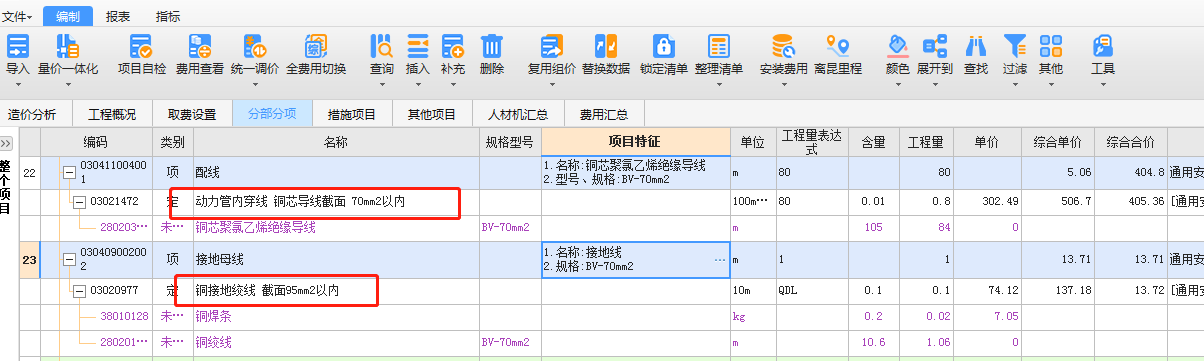
Task: Switch to the 报表 ribbon tab
Action: coord(118,16)
